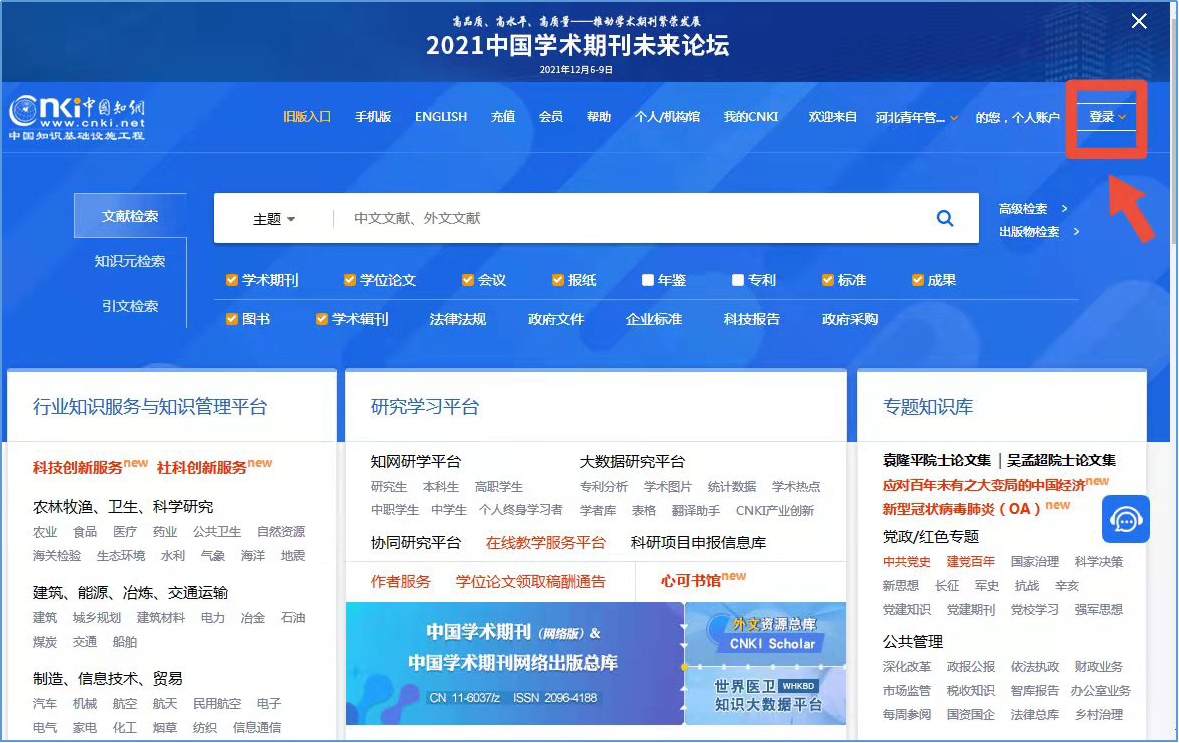Open 吴孟超院士论文集 link
This screenshot has height=743, width=1179.
pyautogui.click(x=1062, y=459)
